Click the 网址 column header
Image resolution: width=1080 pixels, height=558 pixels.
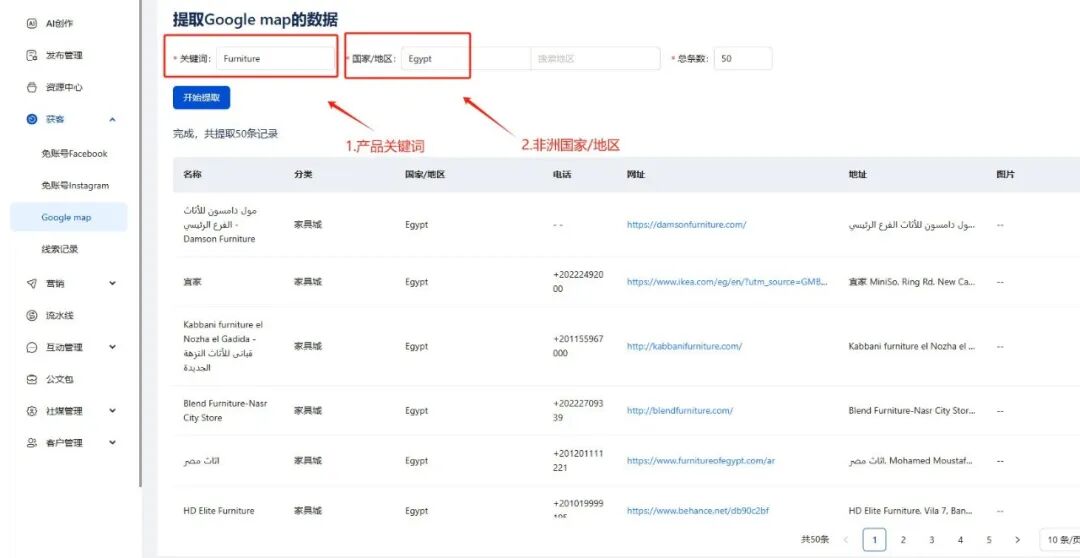coord(636,174)
